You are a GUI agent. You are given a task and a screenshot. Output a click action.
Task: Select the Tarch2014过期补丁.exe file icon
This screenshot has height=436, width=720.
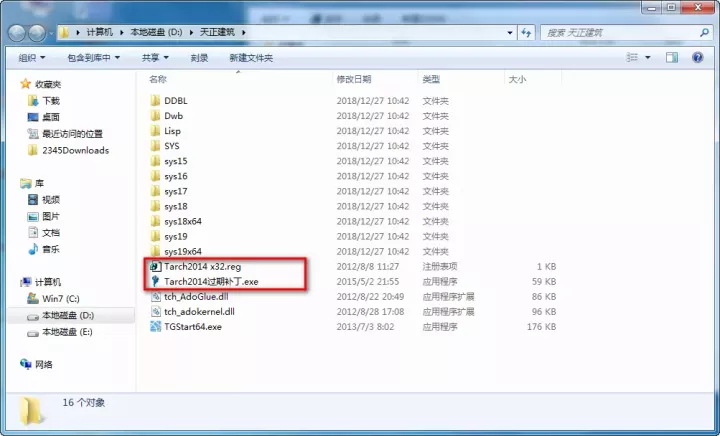pos(155,282)
